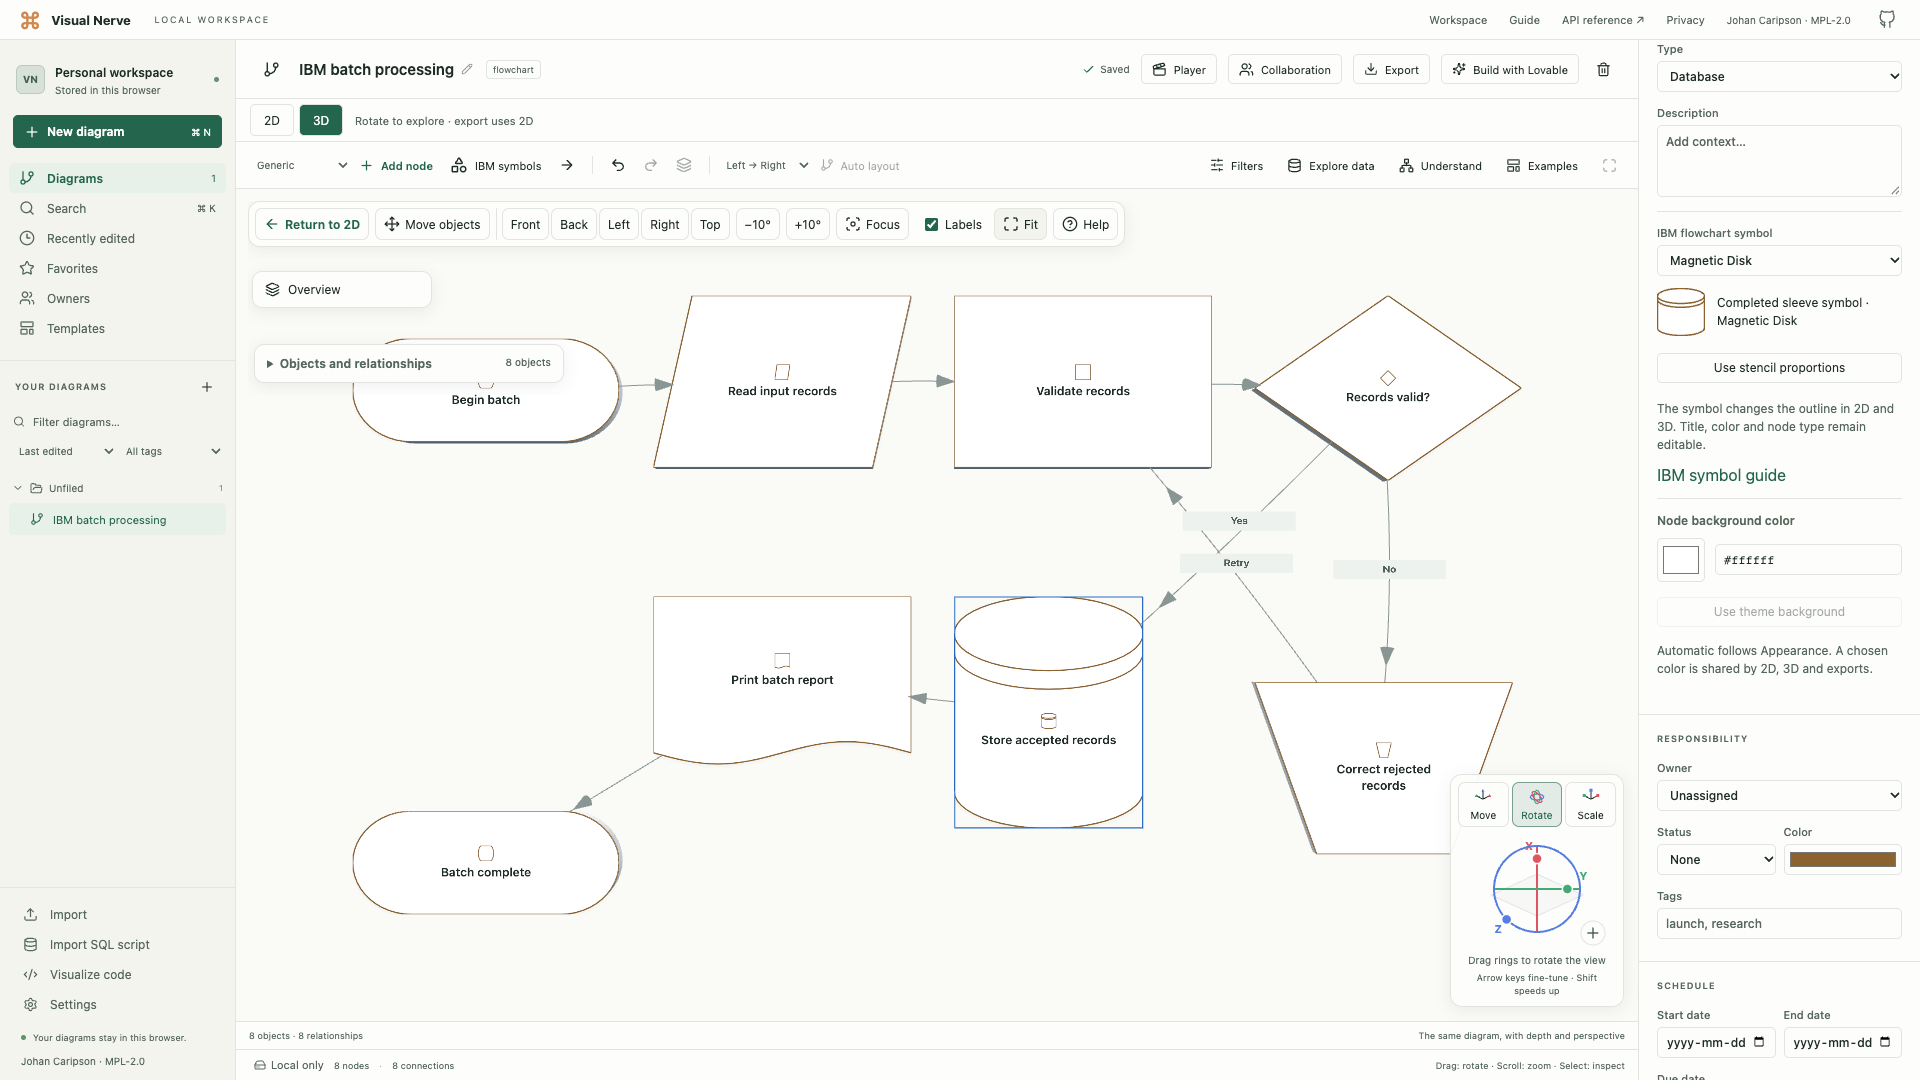Select the Scale gizmo tool
The image size is (1920, 1080).
pyautogui.click(x=1590, y=804)
